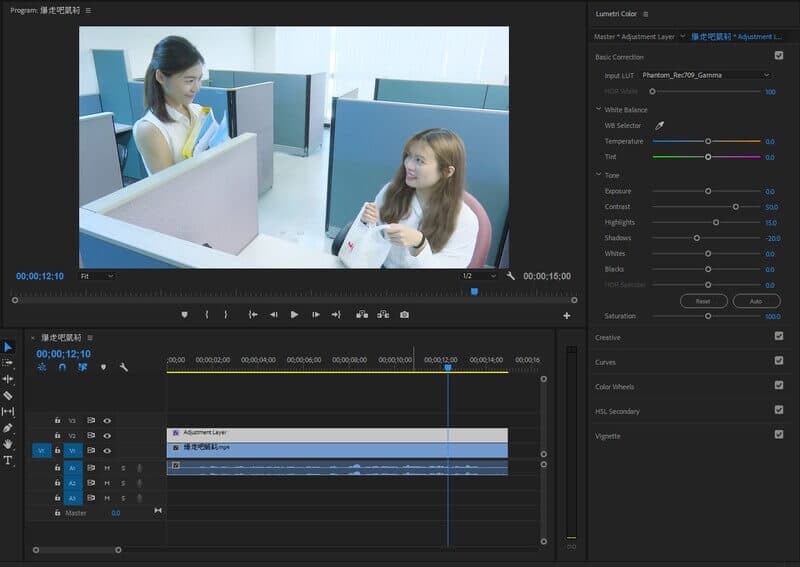
Task: Select the Type tool
Action: pos(8,460)
